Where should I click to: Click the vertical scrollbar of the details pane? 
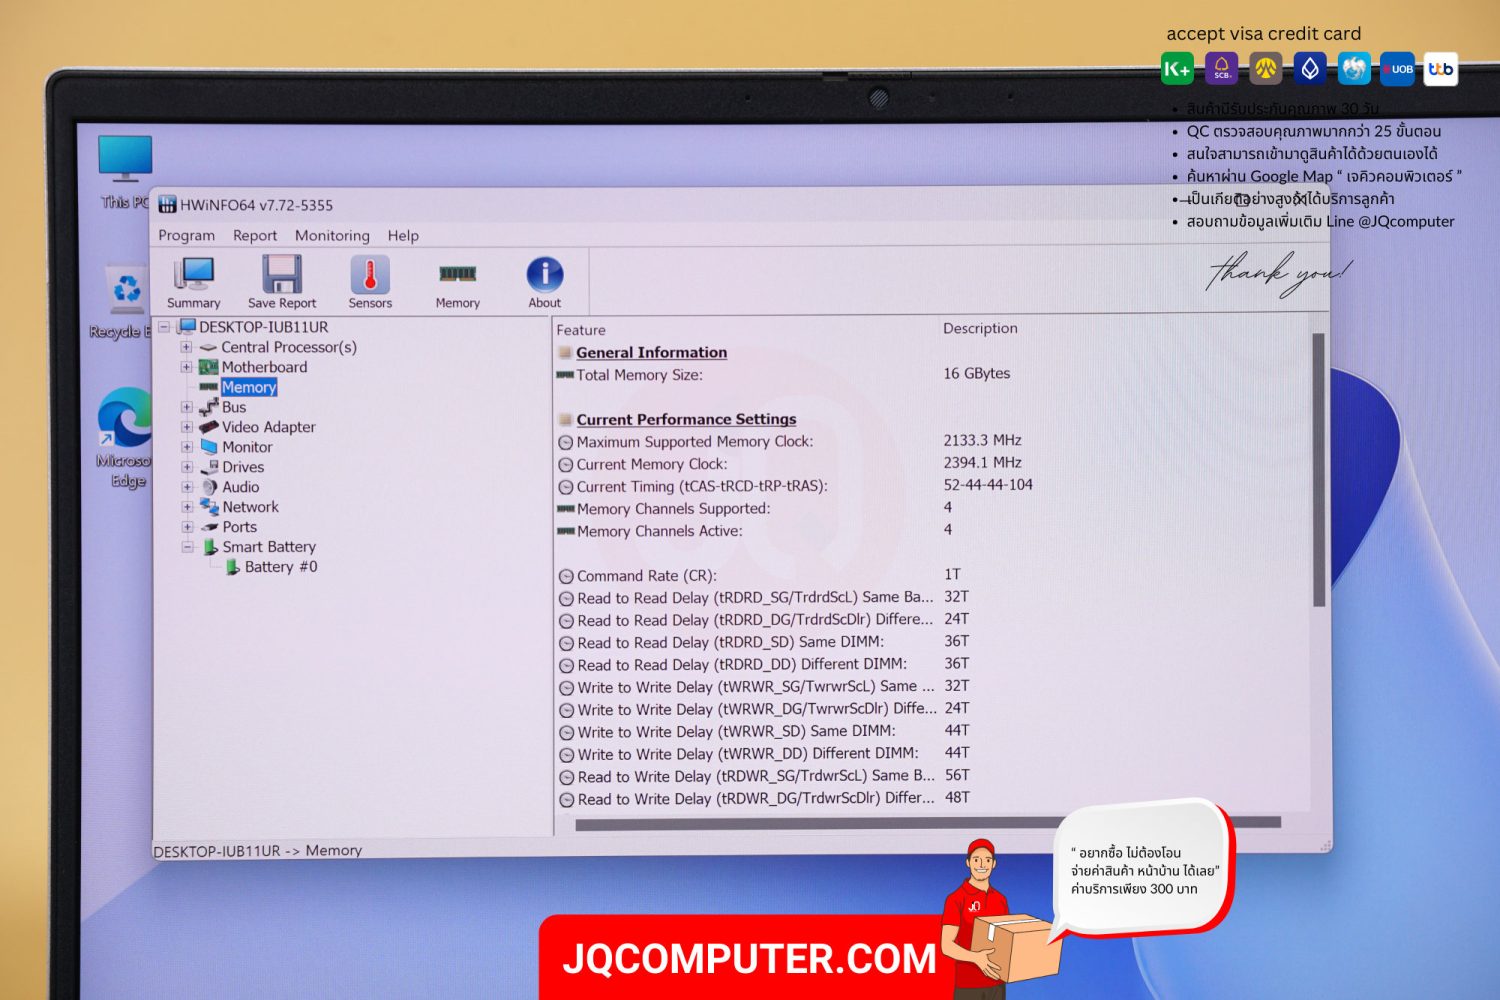pos(1319,470)
